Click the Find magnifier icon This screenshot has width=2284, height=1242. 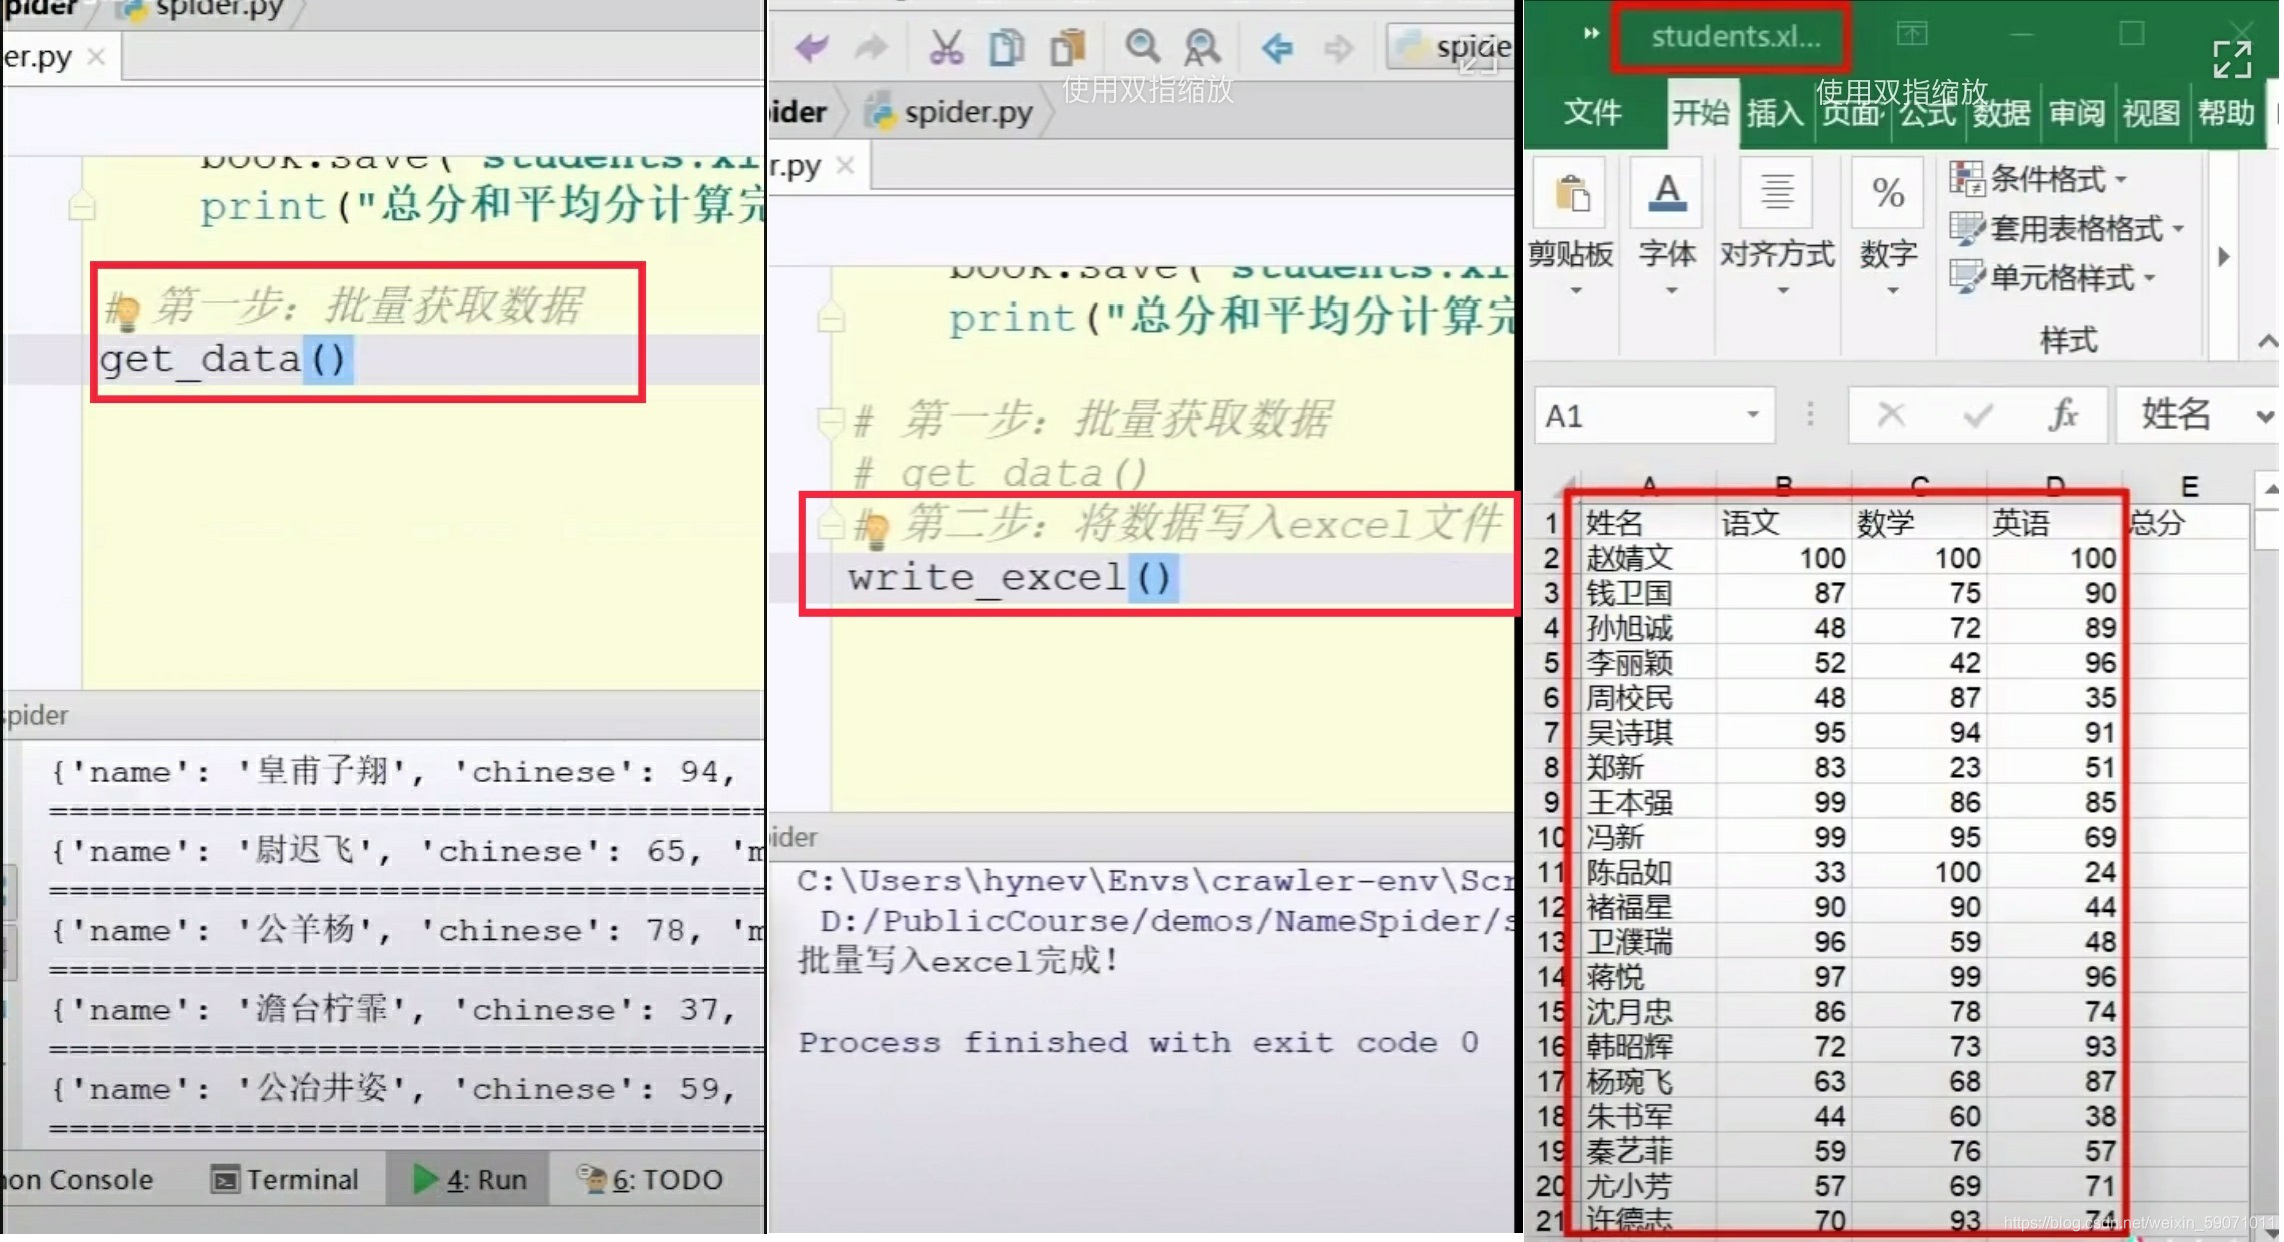1141,47
